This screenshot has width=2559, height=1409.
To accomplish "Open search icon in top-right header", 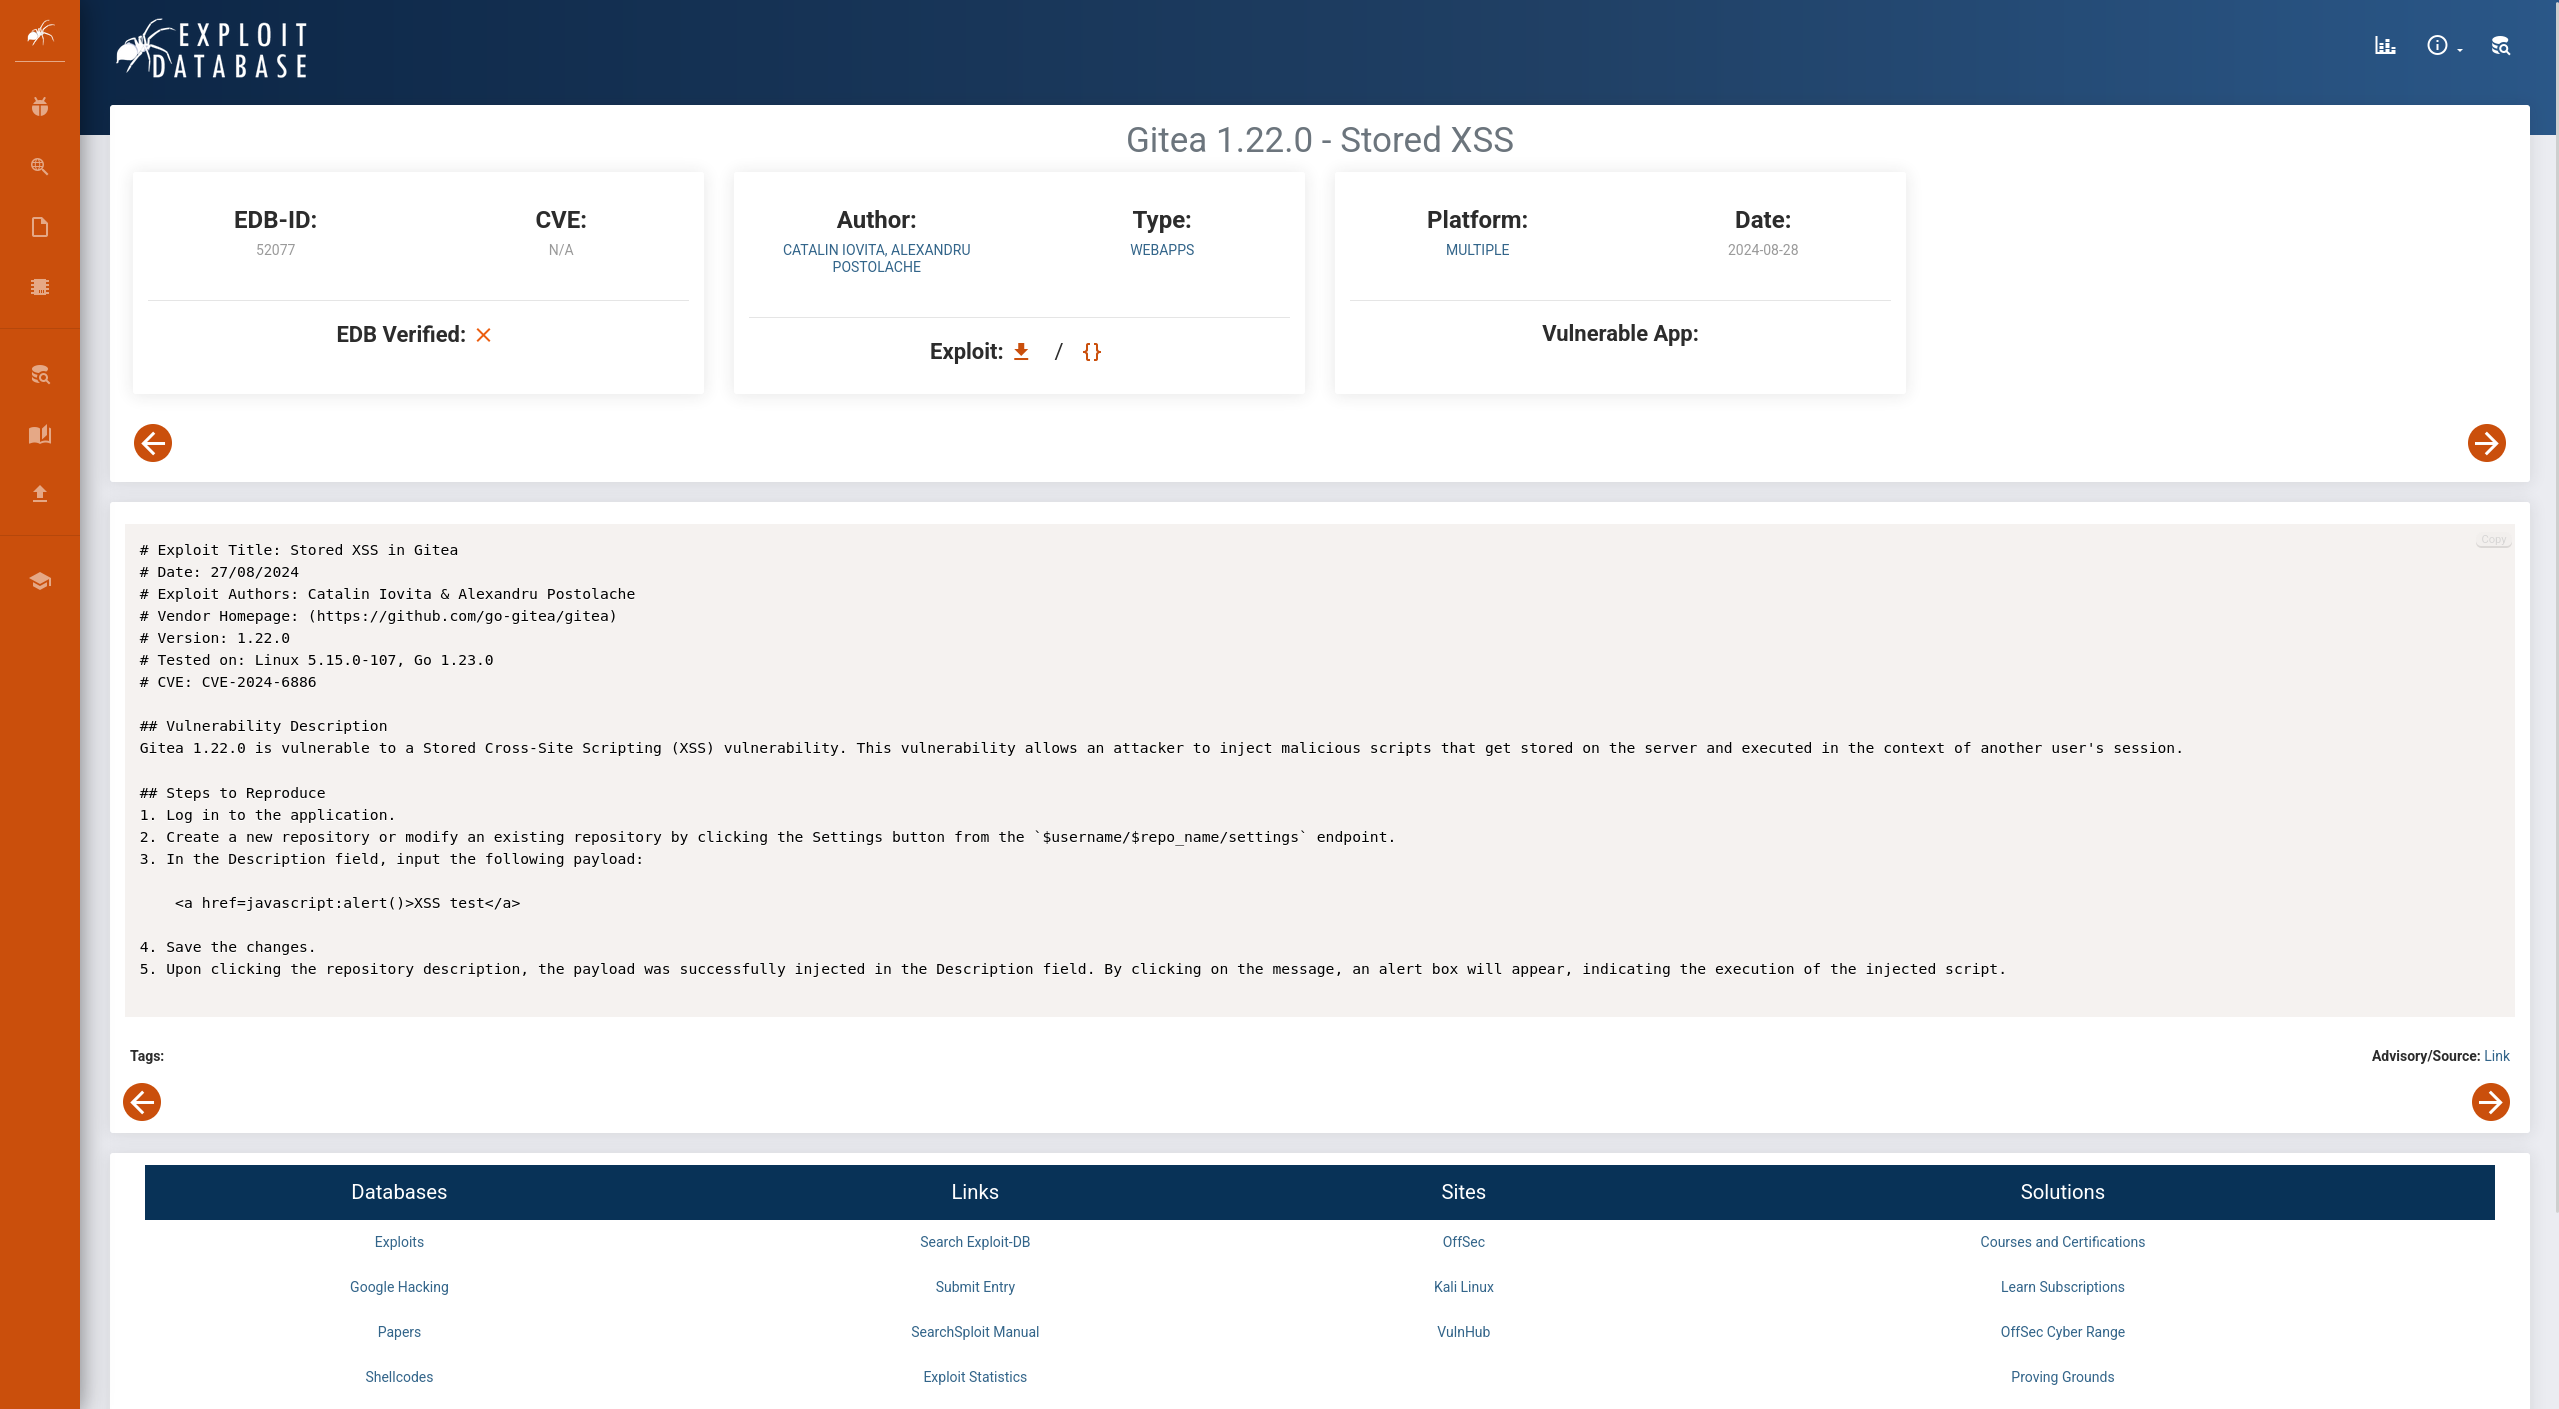I will click(2500, 45).
